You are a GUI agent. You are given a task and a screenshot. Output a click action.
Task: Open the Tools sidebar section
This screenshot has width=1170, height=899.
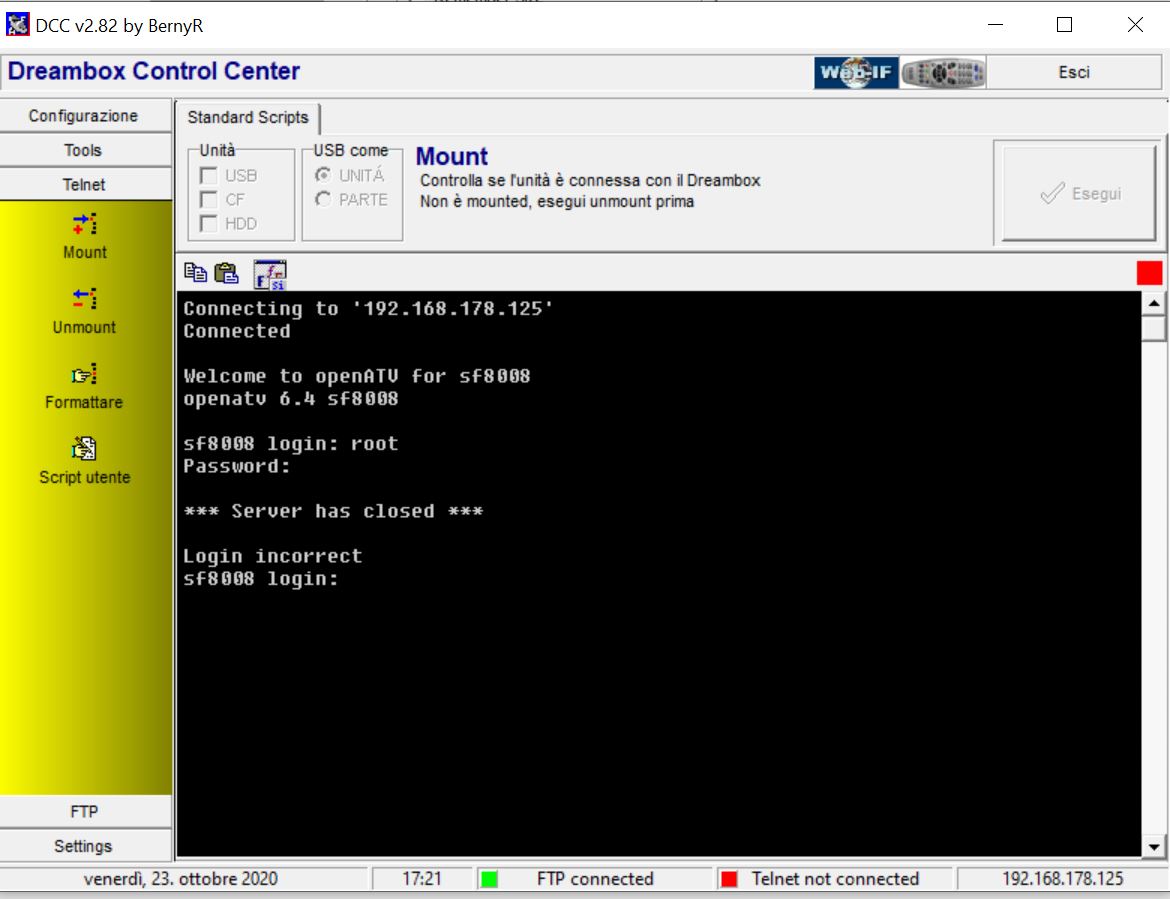86,150
